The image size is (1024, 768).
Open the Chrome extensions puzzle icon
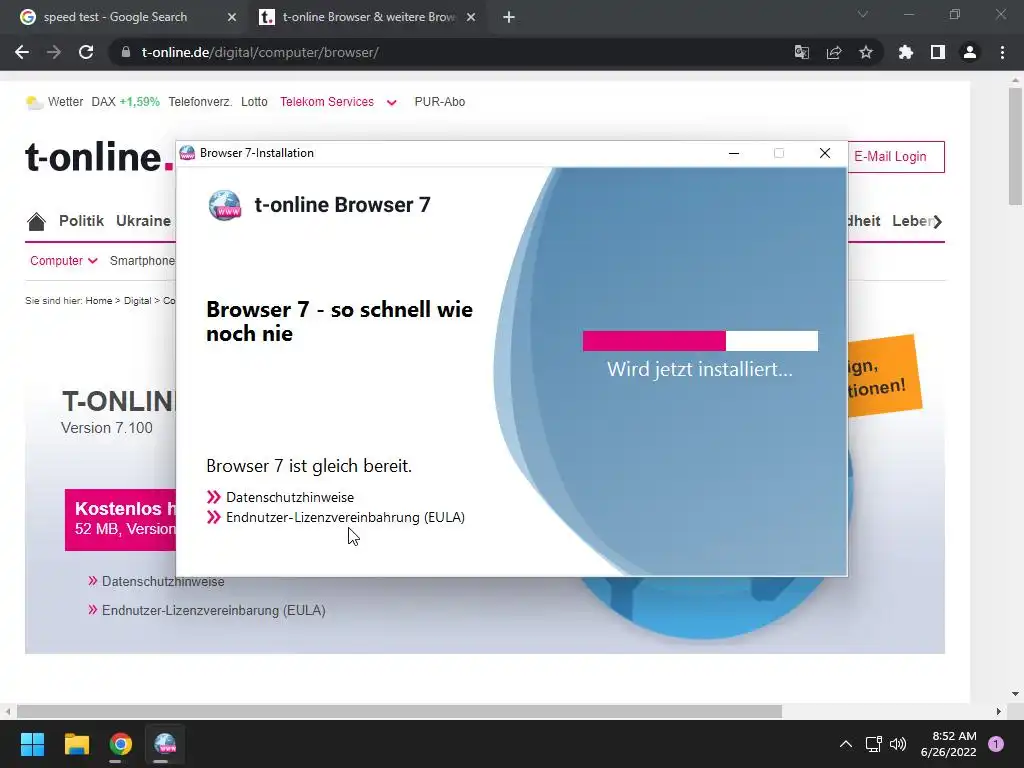906,52
